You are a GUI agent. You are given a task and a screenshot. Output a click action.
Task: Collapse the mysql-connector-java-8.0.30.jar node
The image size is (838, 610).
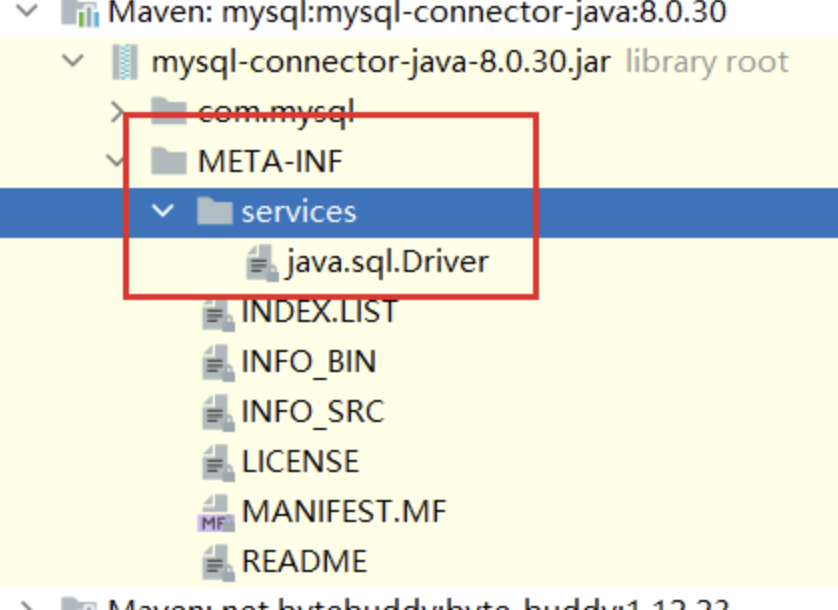[73, 60]
